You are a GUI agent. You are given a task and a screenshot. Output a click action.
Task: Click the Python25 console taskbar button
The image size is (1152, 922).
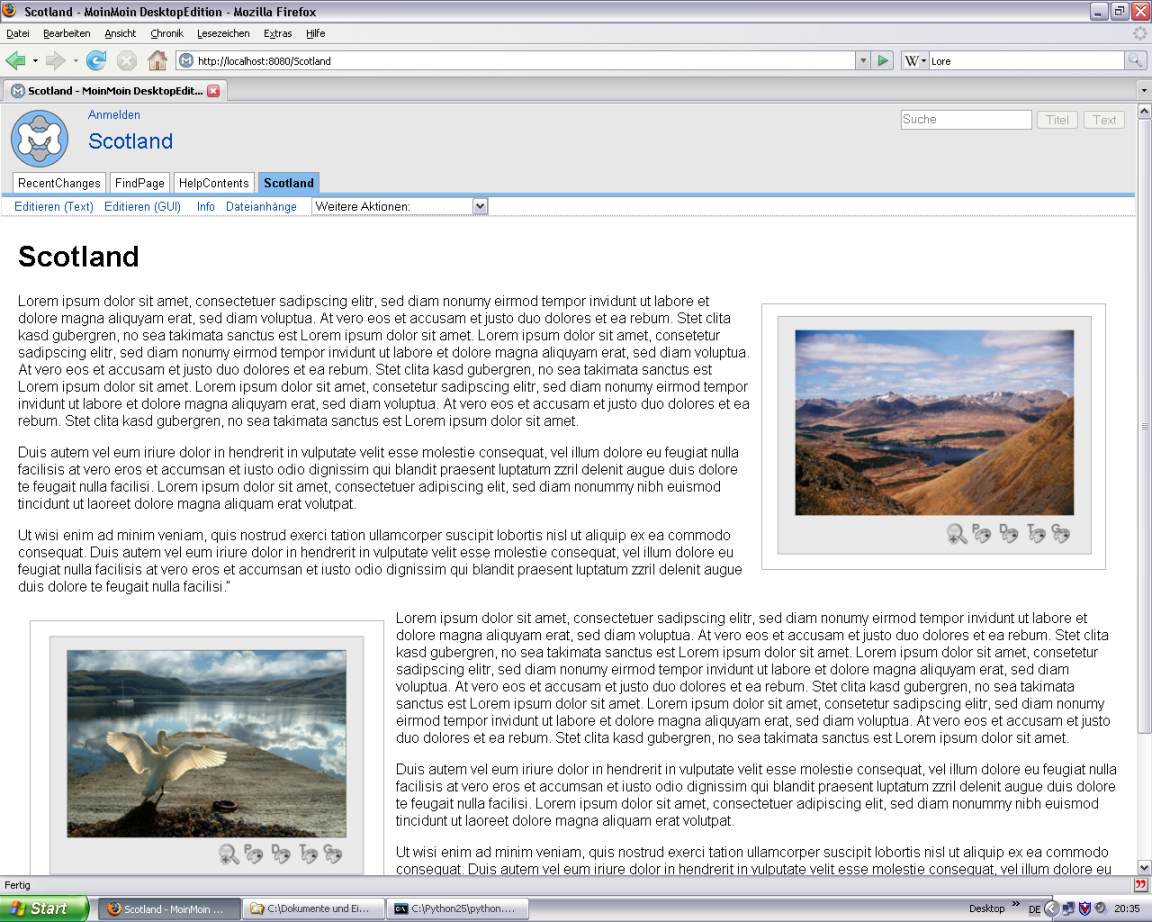[x=456, y=909]
